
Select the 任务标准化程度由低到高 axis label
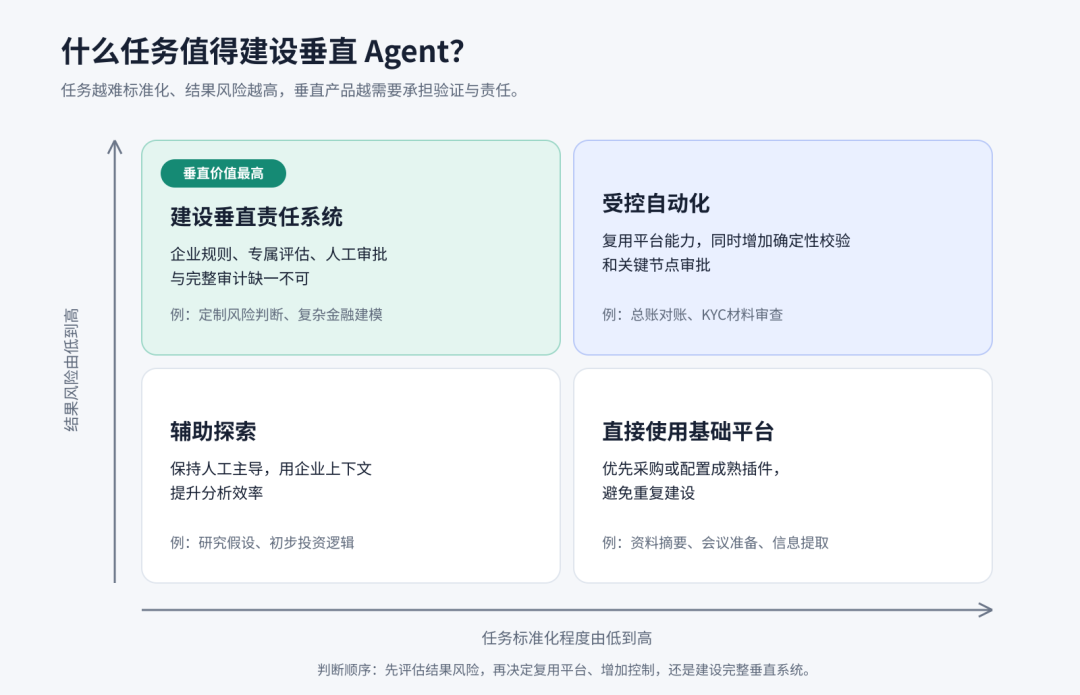coord(567,639)
